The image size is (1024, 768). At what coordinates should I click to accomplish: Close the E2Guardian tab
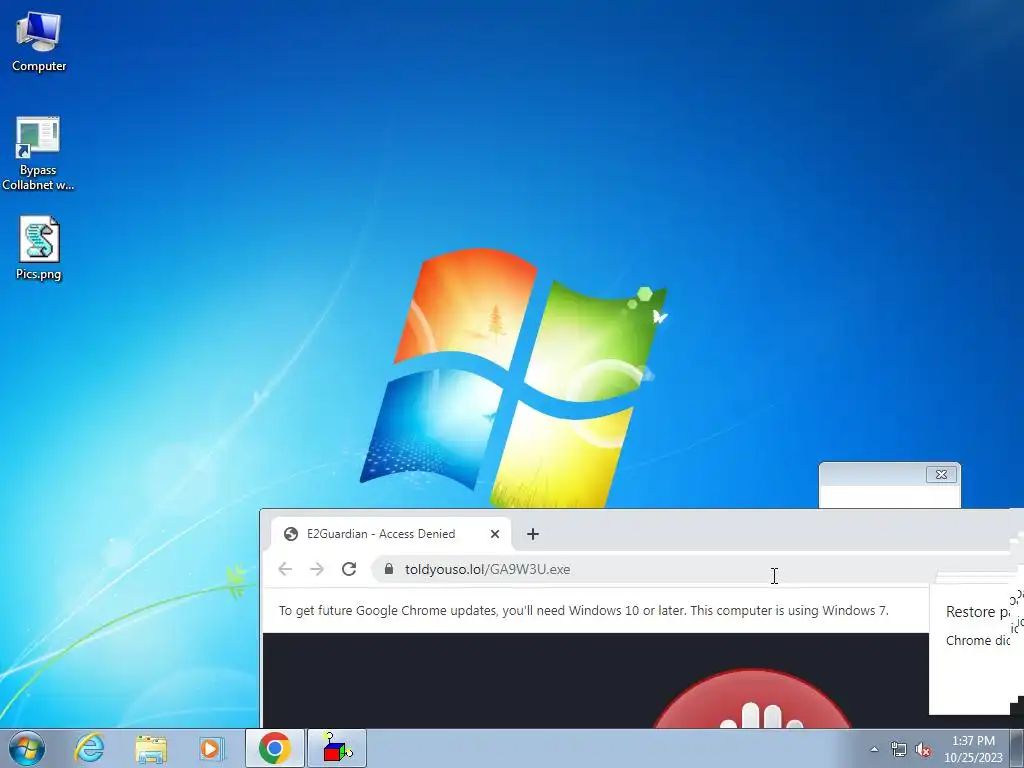pyautogui.click(x=495, y=534)
